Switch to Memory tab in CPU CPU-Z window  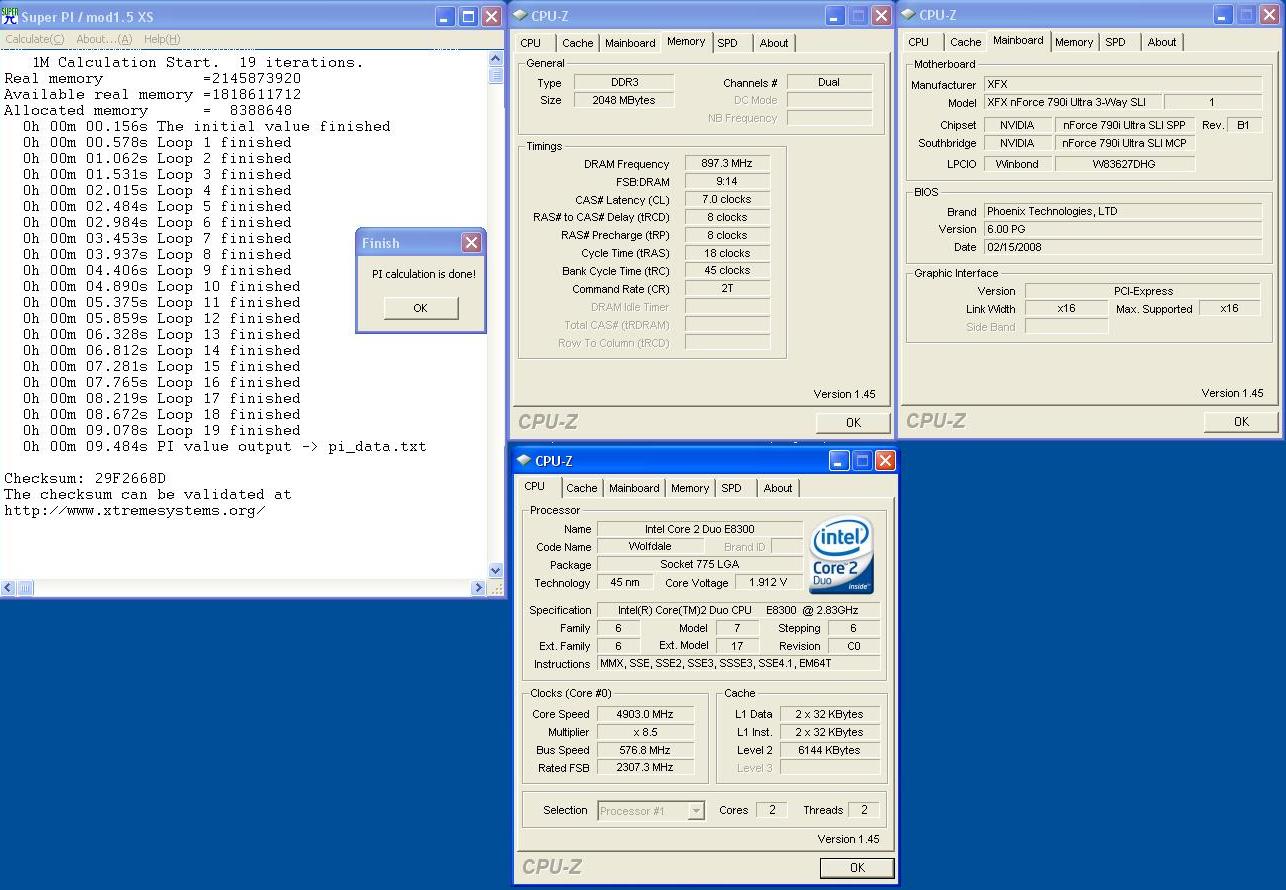[690, 488]
